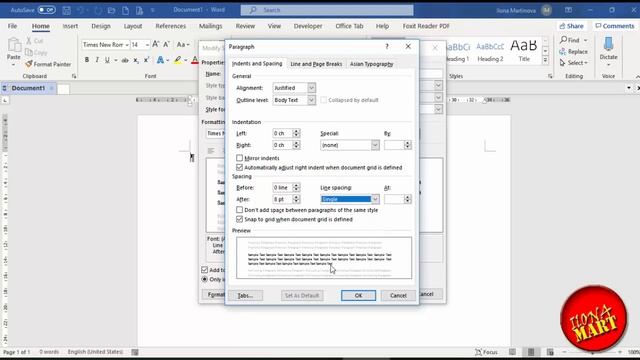640x360 pixels.
Task: Open the Paste options arrow
Action: 13,65
